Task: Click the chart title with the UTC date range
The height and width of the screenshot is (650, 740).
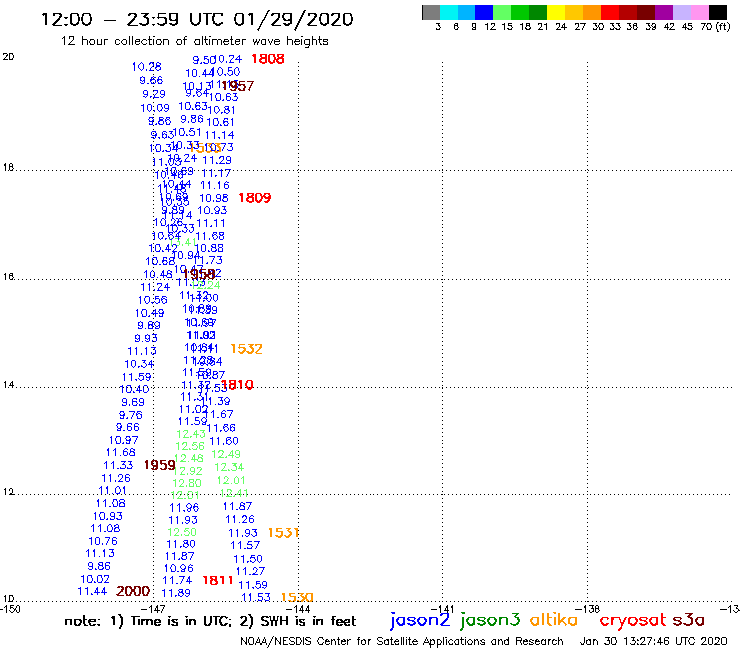Action: [x=197, y=19]
